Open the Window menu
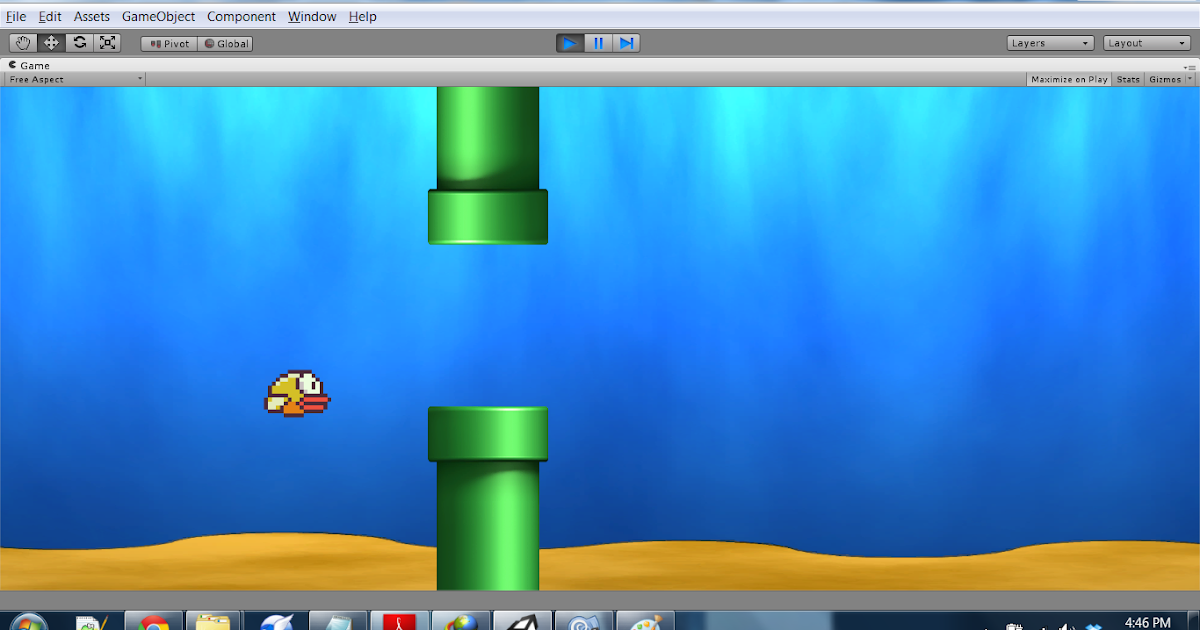 pos(312,17)
